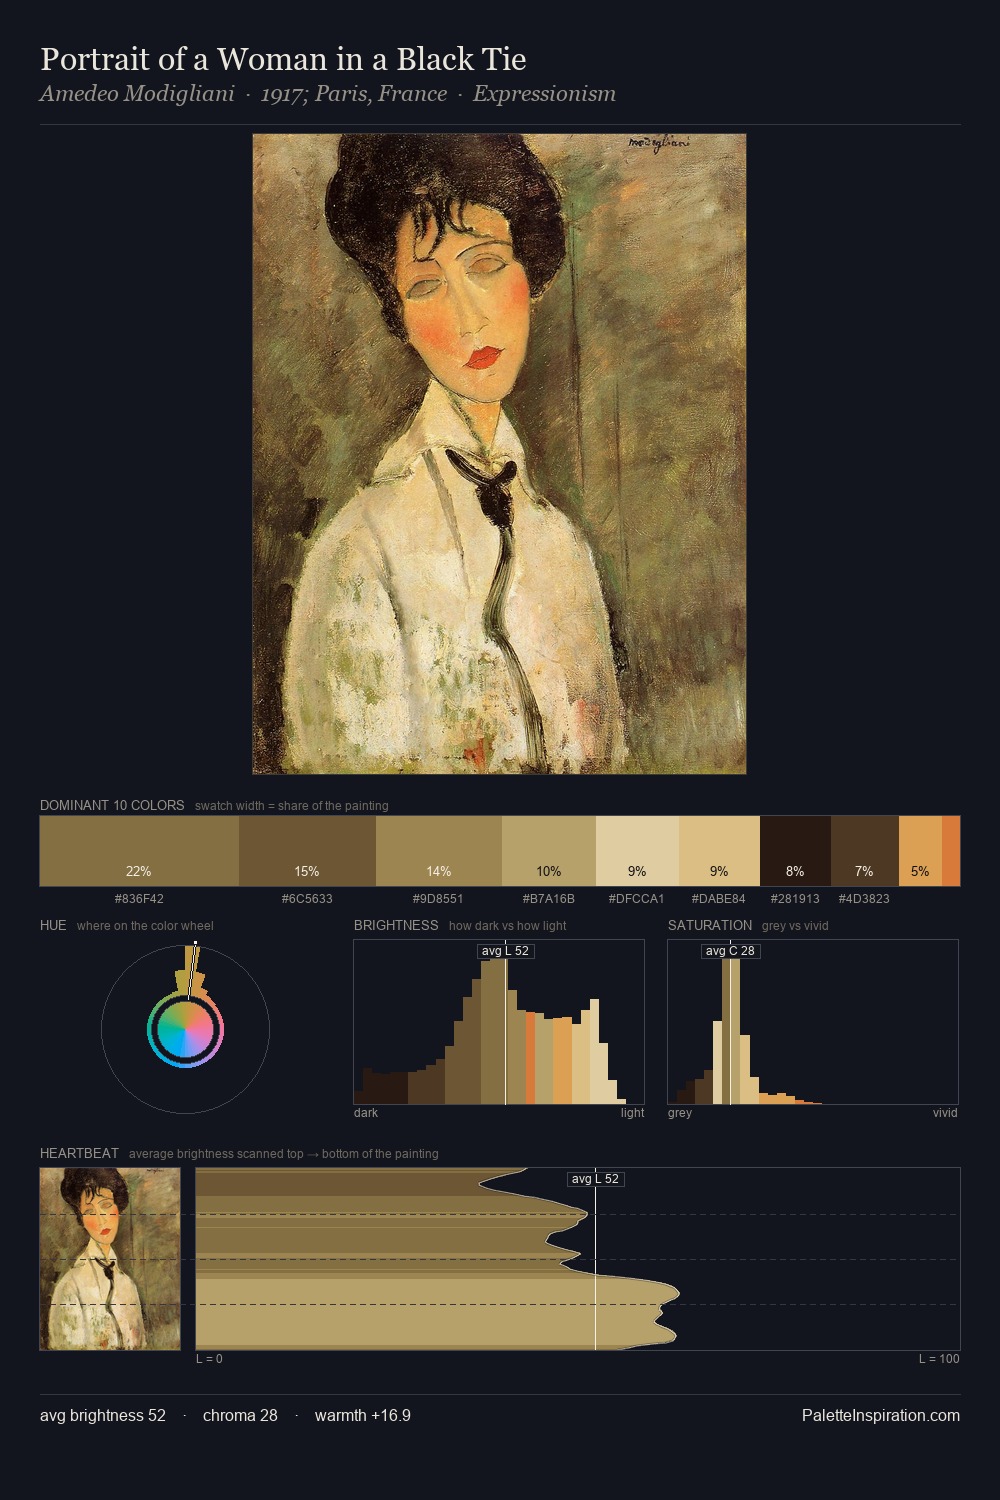The height and width of the screenshot is (1500, 1000).
Task: Click the 'DOMINANT 10 COLORS' heading
Action: click(x=112, y=805)
